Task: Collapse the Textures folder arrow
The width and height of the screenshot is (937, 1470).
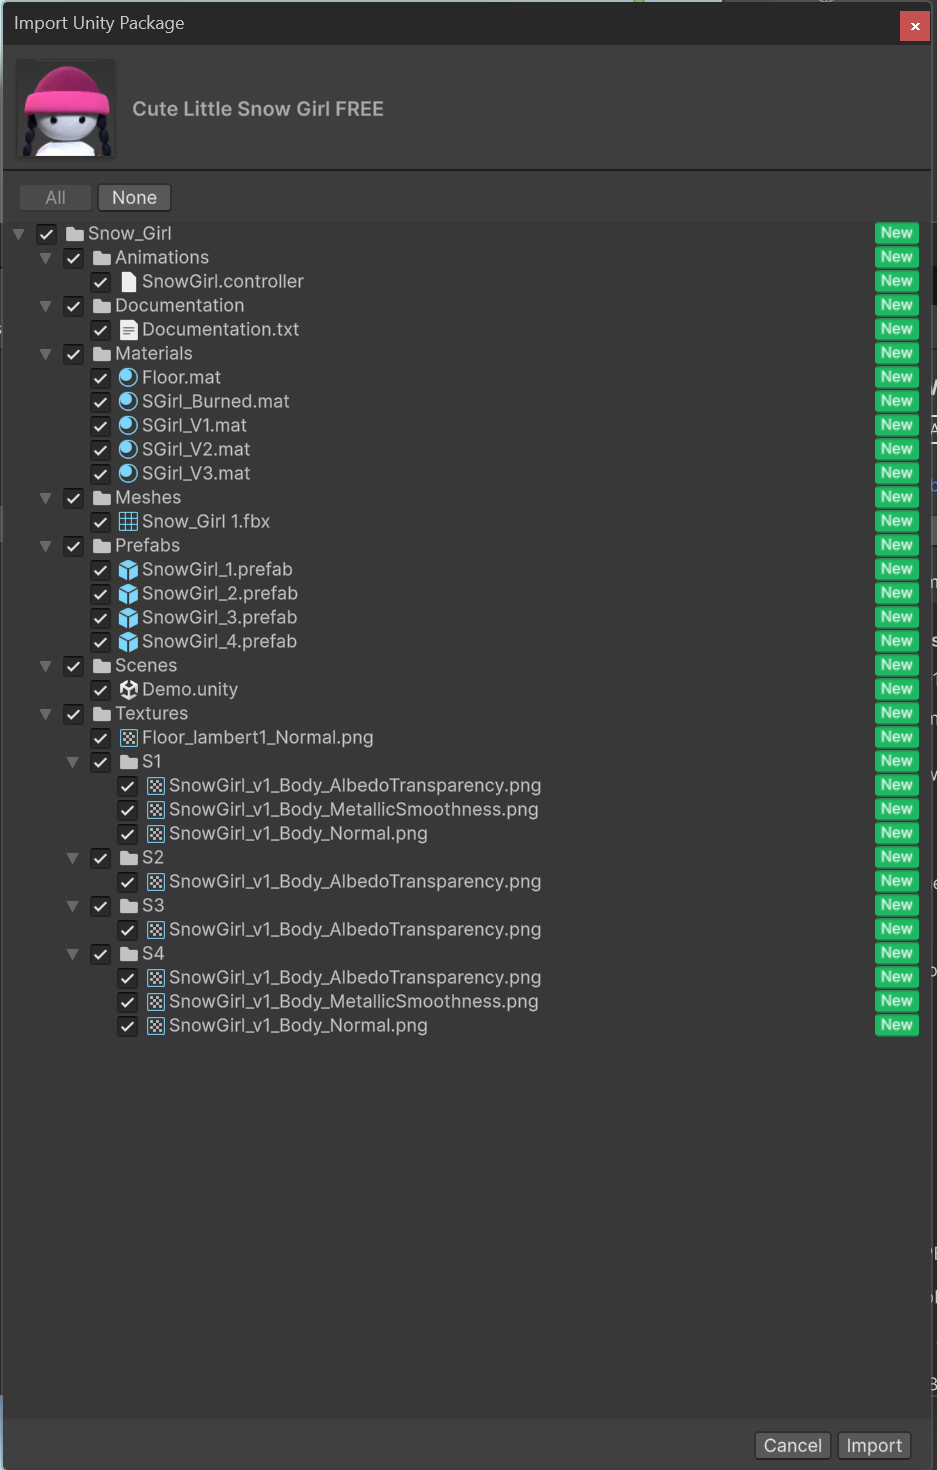Action: tap(45, 714)
